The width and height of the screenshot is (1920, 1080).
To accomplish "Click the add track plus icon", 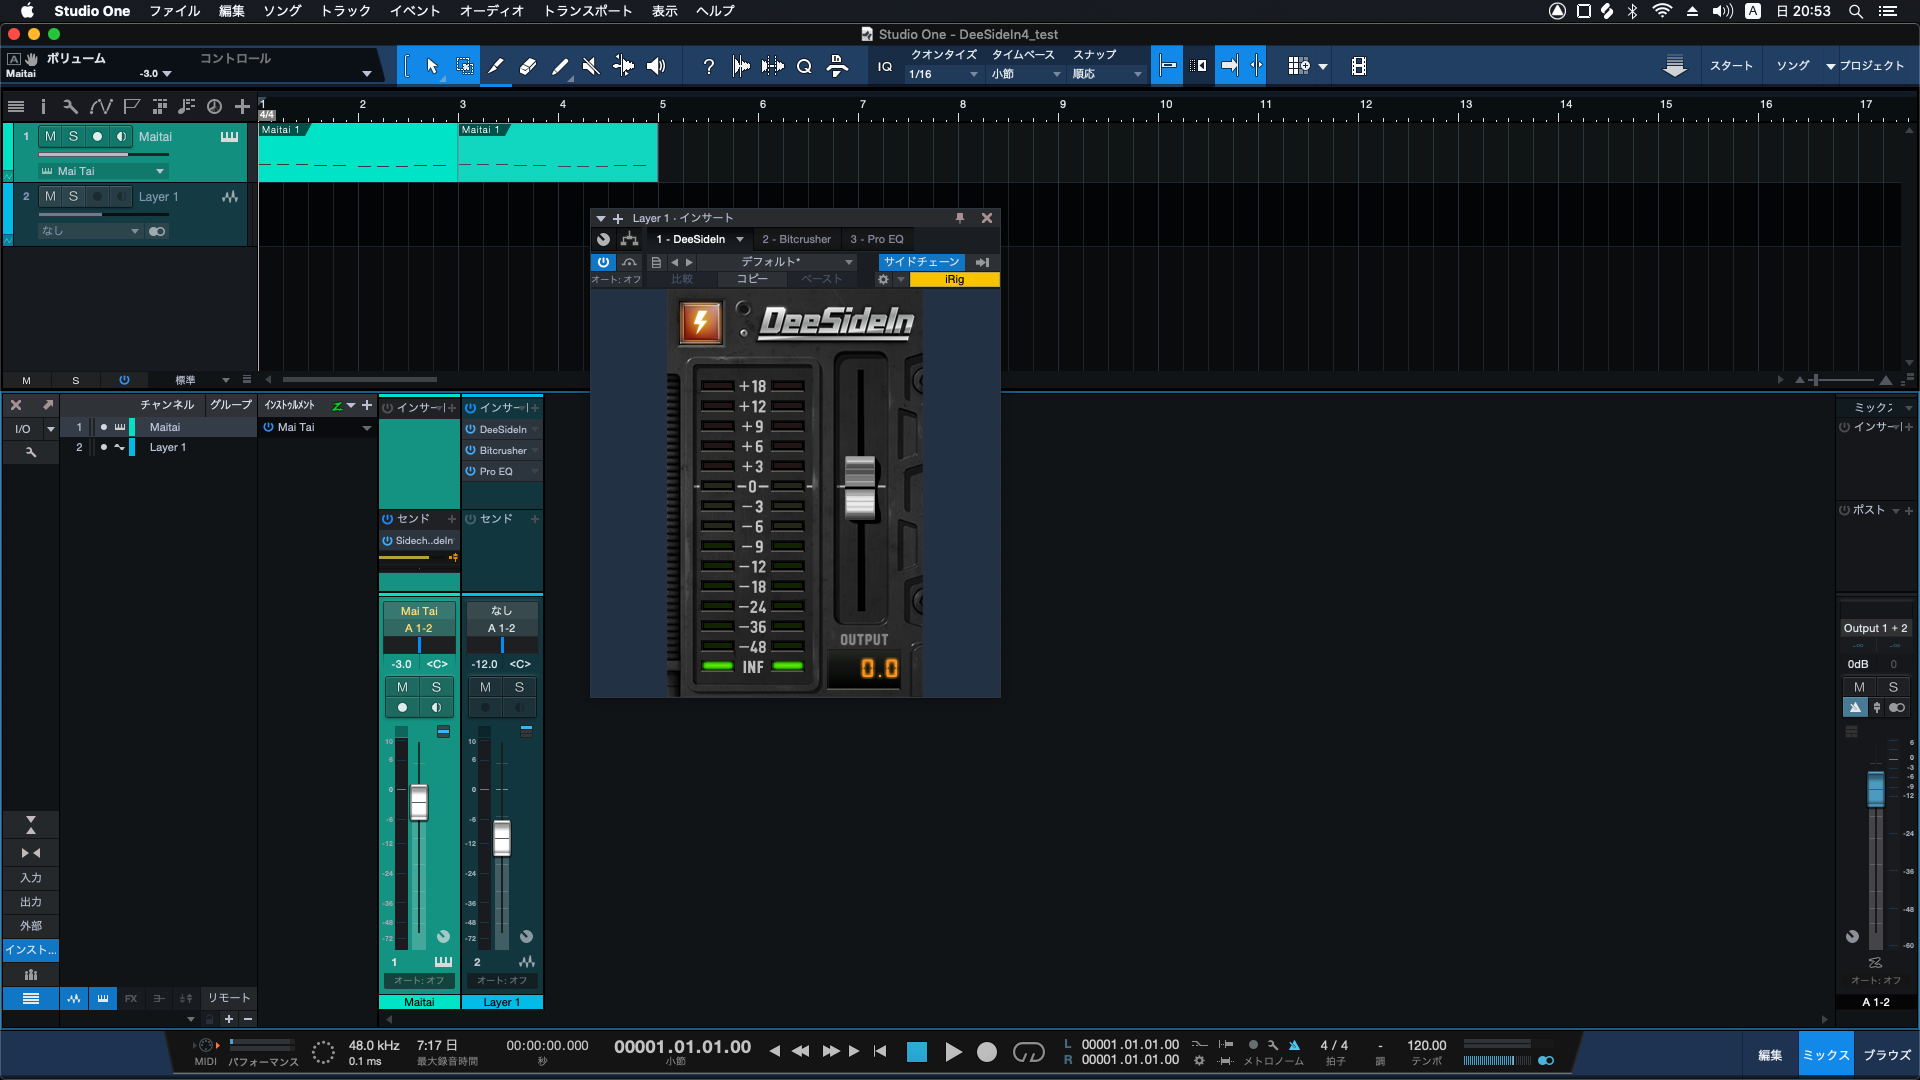I will click(242, 106).
